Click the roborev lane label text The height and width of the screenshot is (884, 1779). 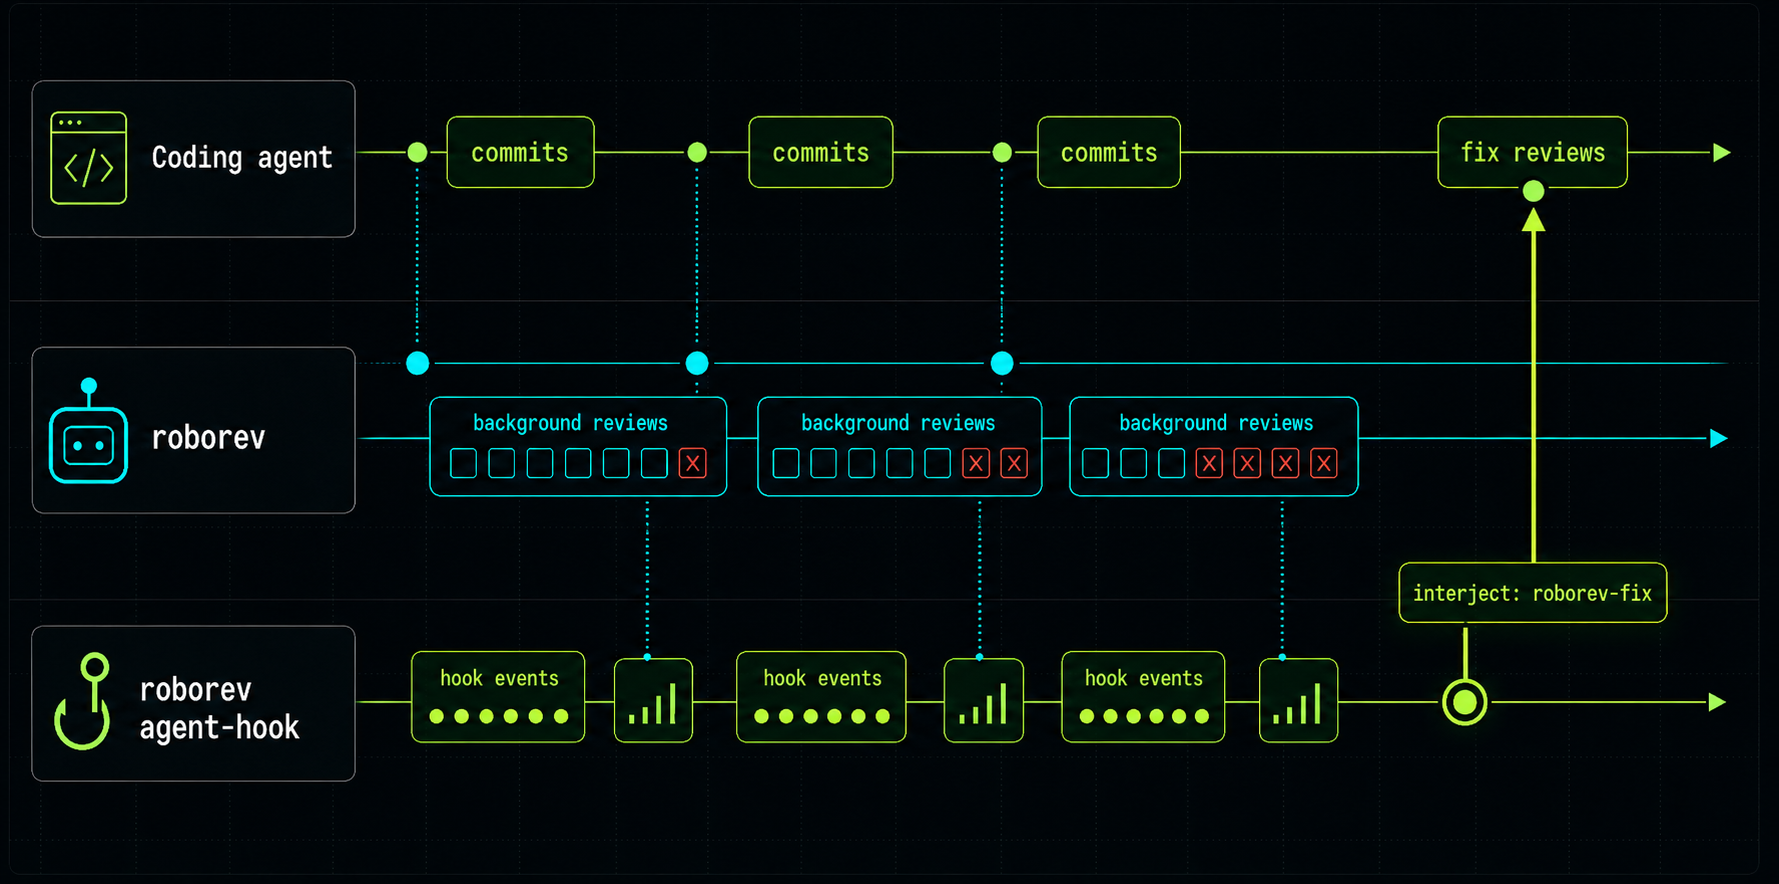click(208, 438)
